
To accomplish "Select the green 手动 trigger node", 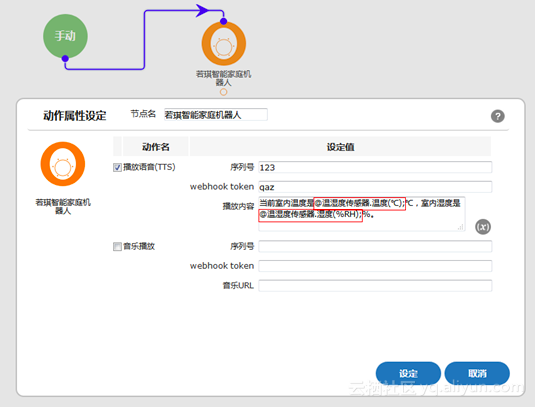I will 65,36.
